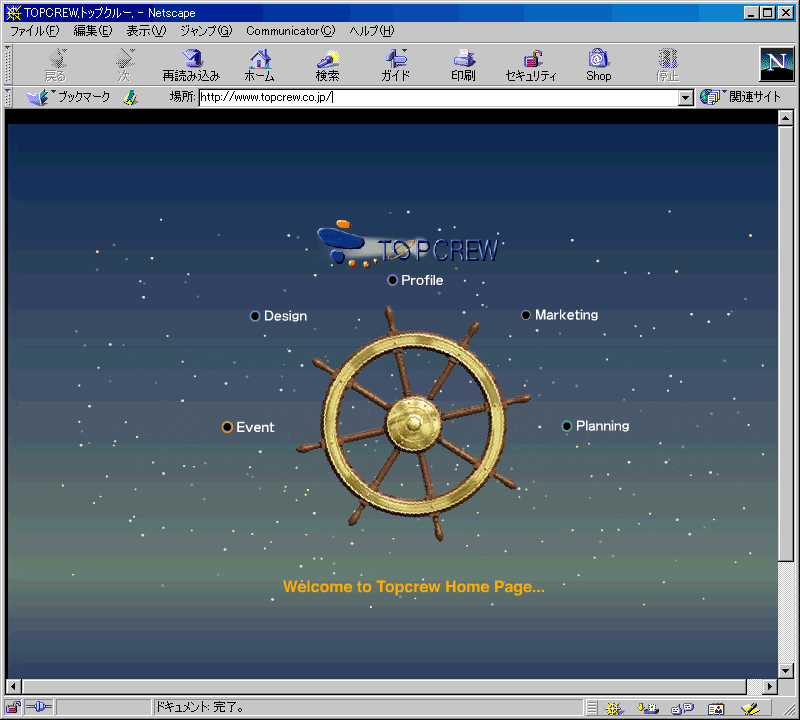This screenshot has height=720, width=800.
Task: Click the page location icon beside 場所
Action: click(x=131, y=97)
